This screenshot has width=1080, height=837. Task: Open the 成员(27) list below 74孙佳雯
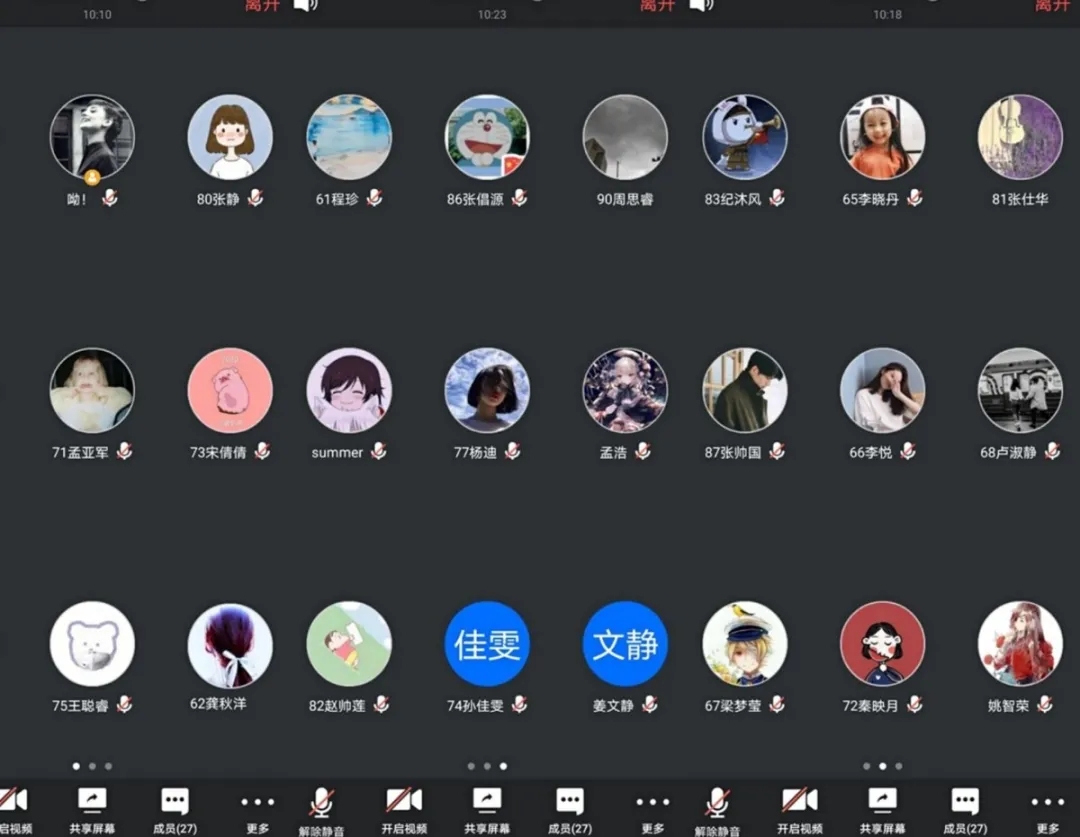569,808
